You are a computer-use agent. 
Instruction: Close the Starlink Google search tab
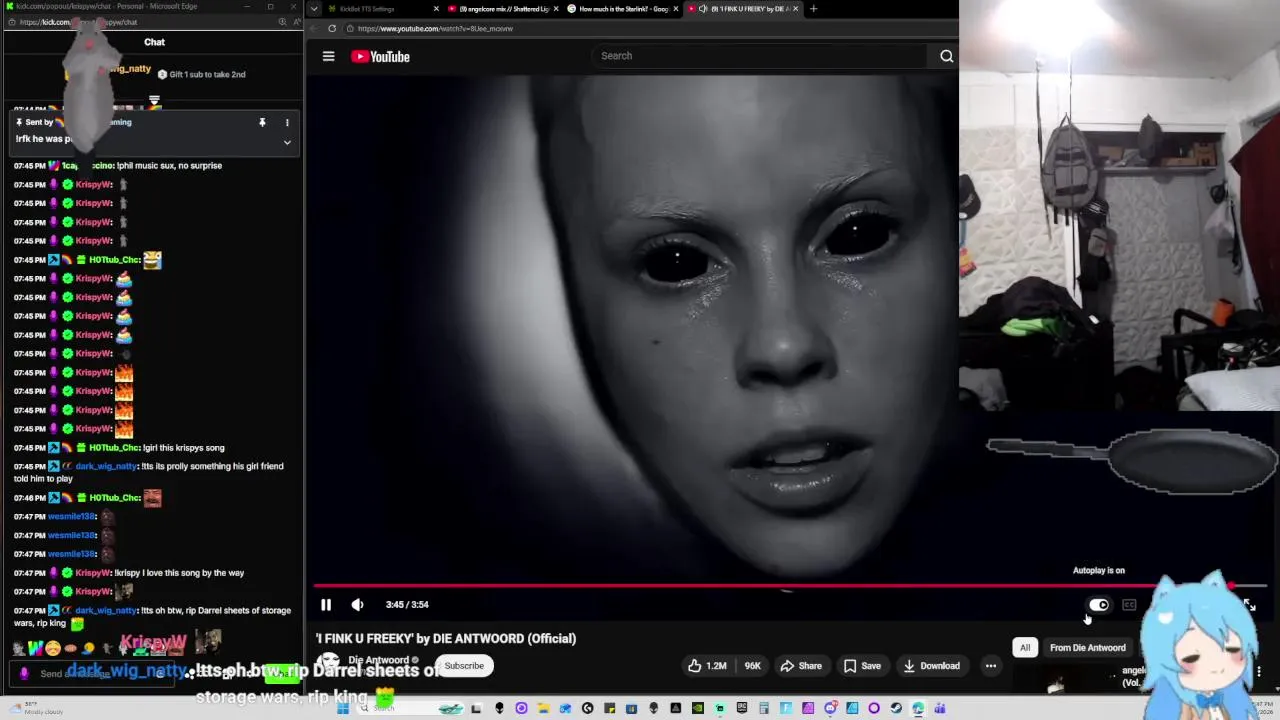pyautogui.click(x=676, y=9)
